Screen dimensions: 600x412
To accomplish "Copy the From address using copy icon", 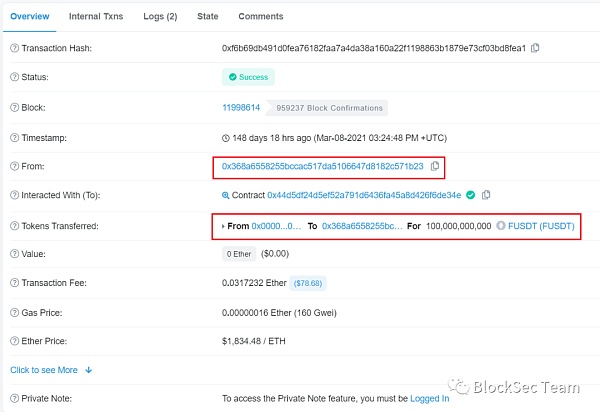I will tap(434, 166).
